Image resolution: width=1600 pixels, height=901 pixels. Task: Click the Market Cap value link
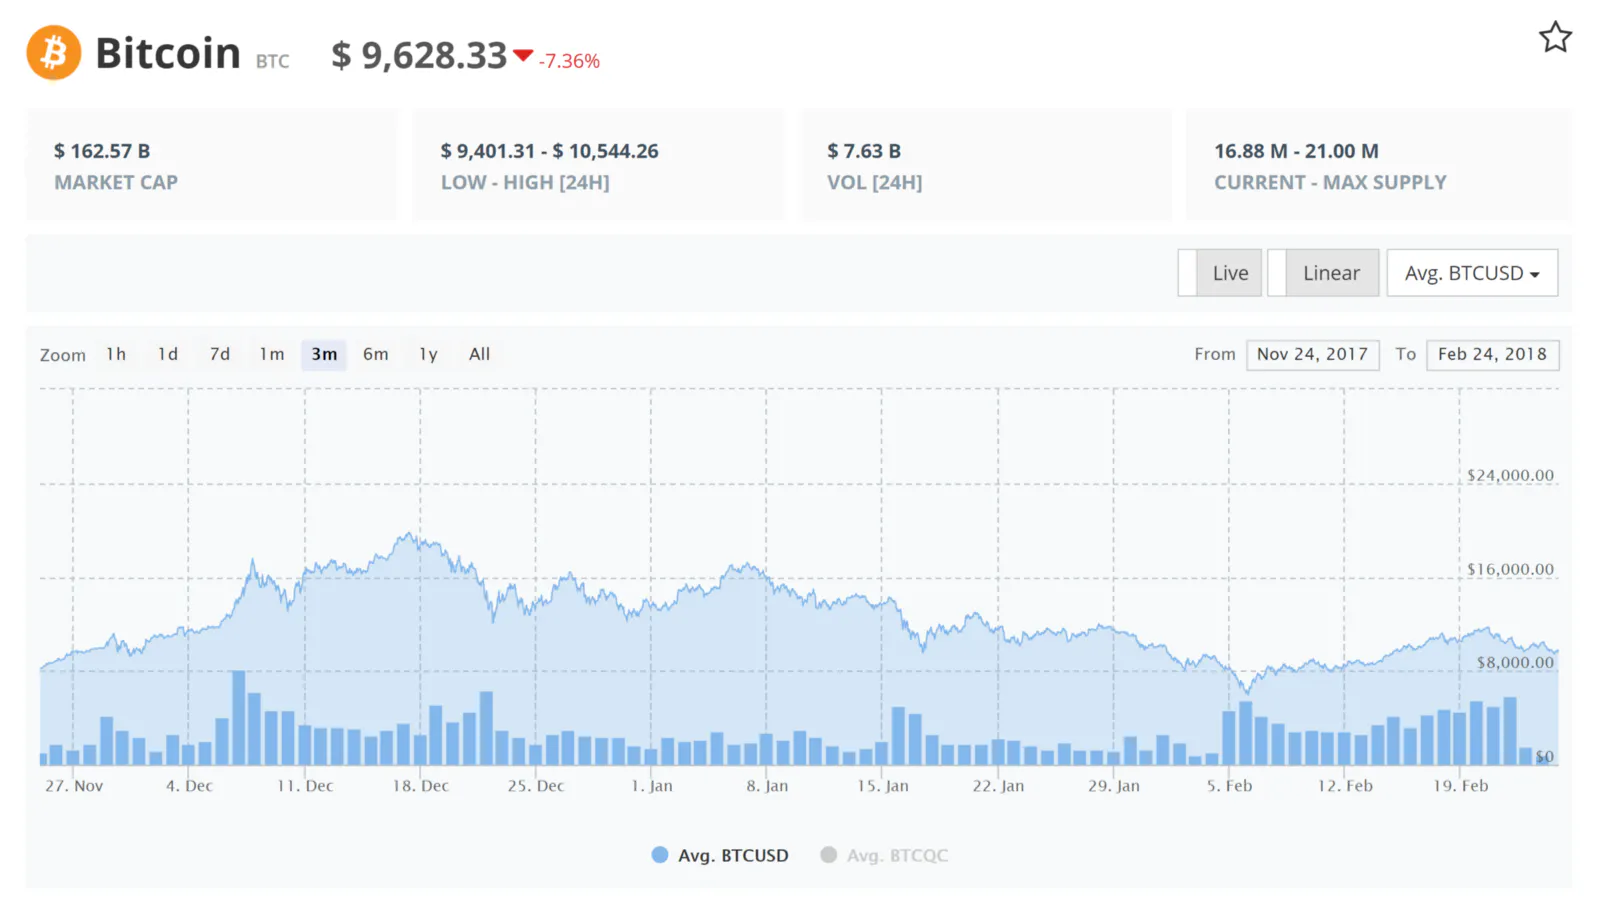tap(104, 151)
